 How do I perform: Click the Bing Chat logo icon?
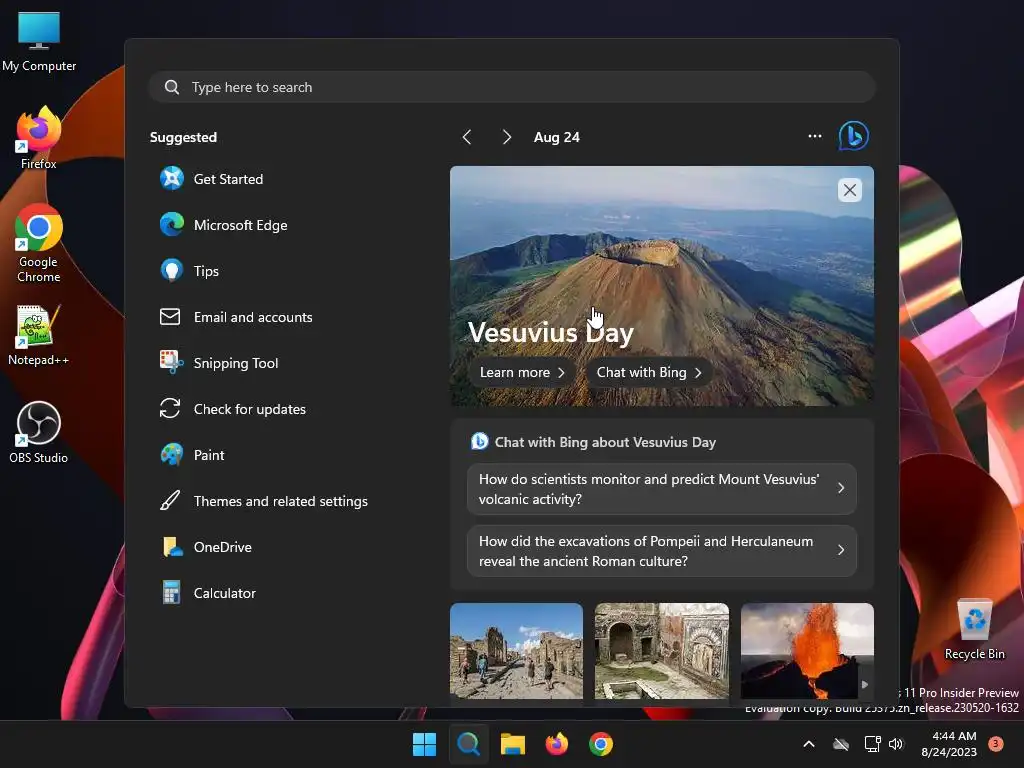coord(854,136)
